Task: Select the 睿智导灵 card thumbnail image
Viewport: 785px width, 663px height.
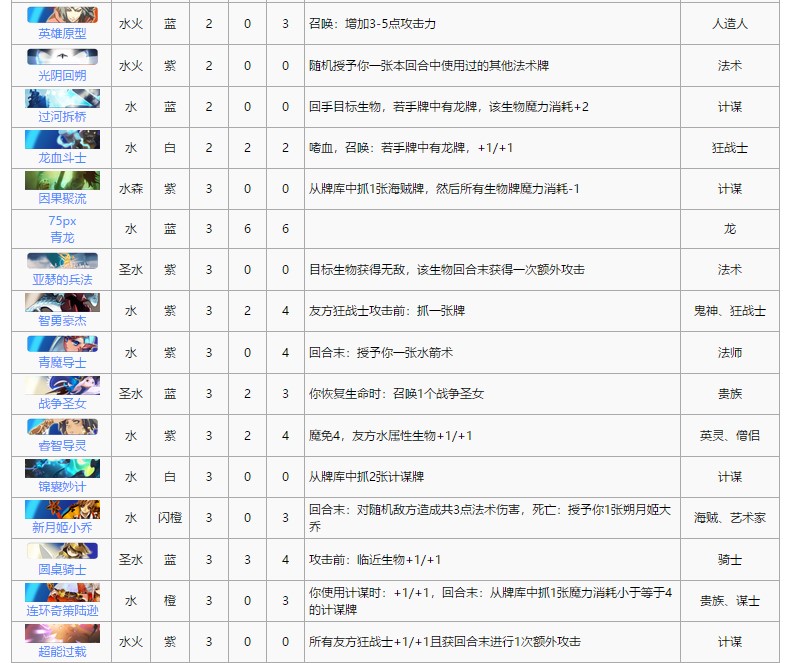Action: tap(62, 426)
